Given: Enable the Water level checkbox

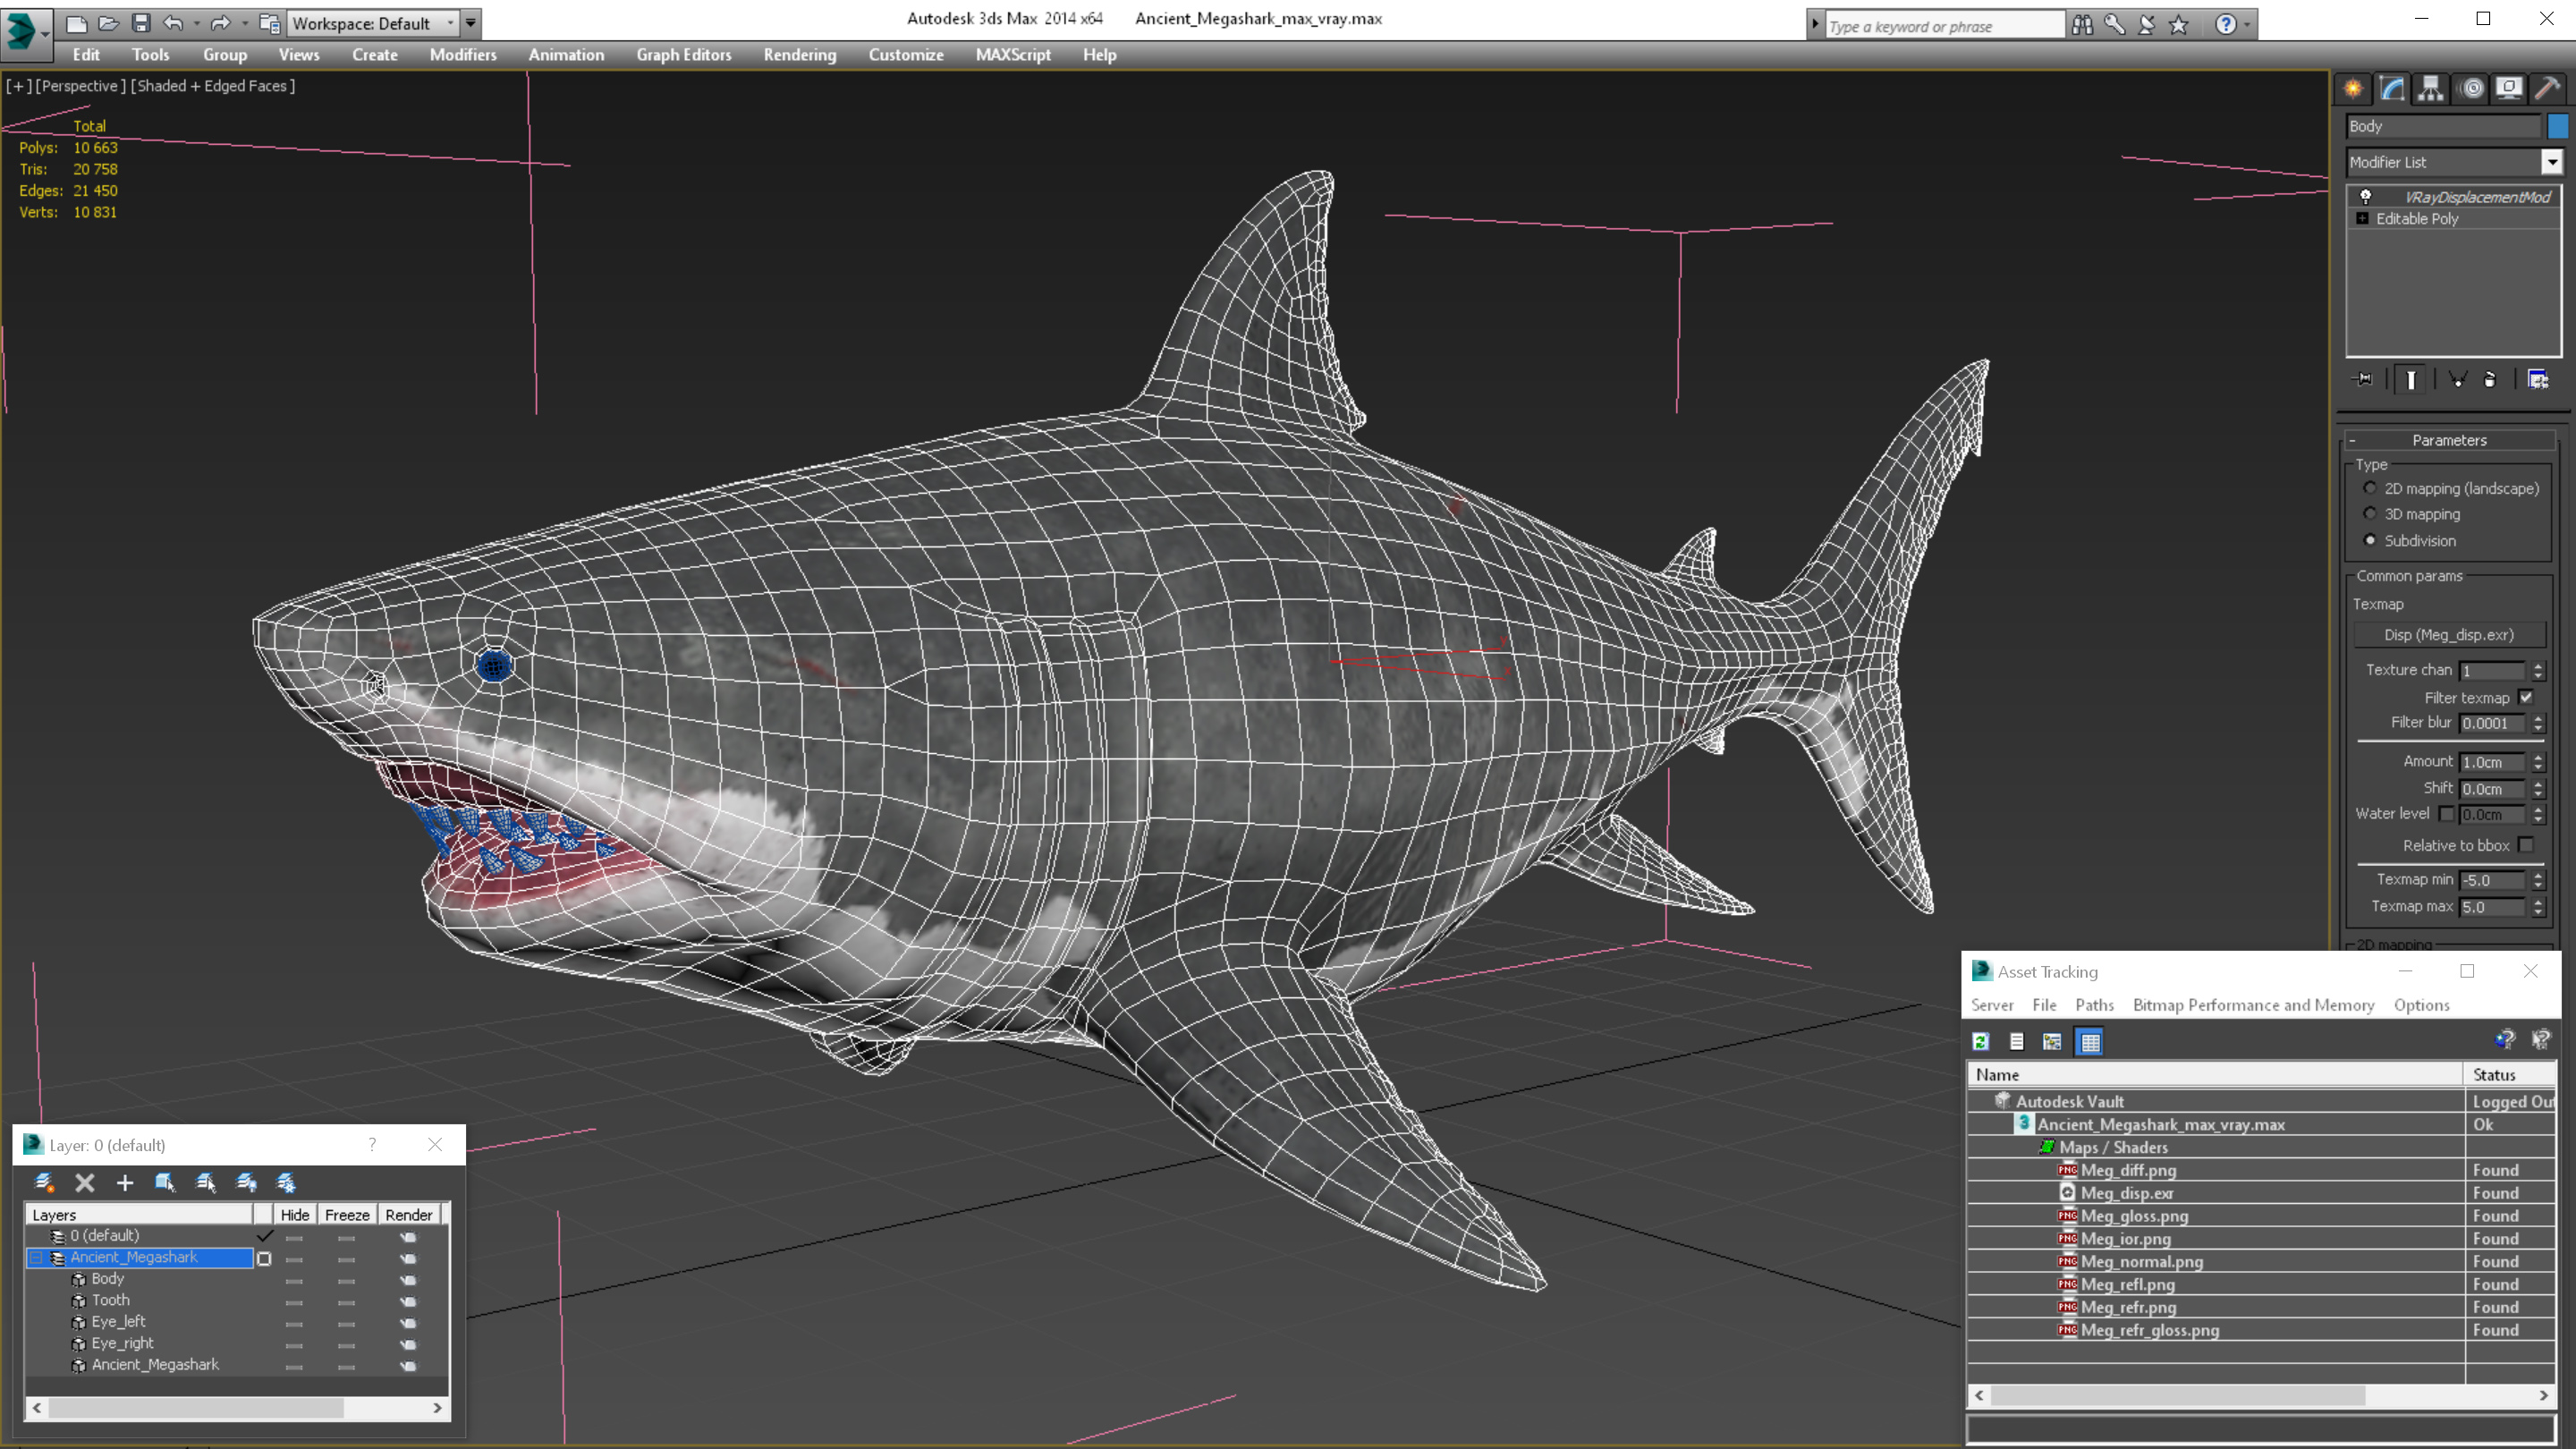Looking at the screenshot, I should 2446,814.
